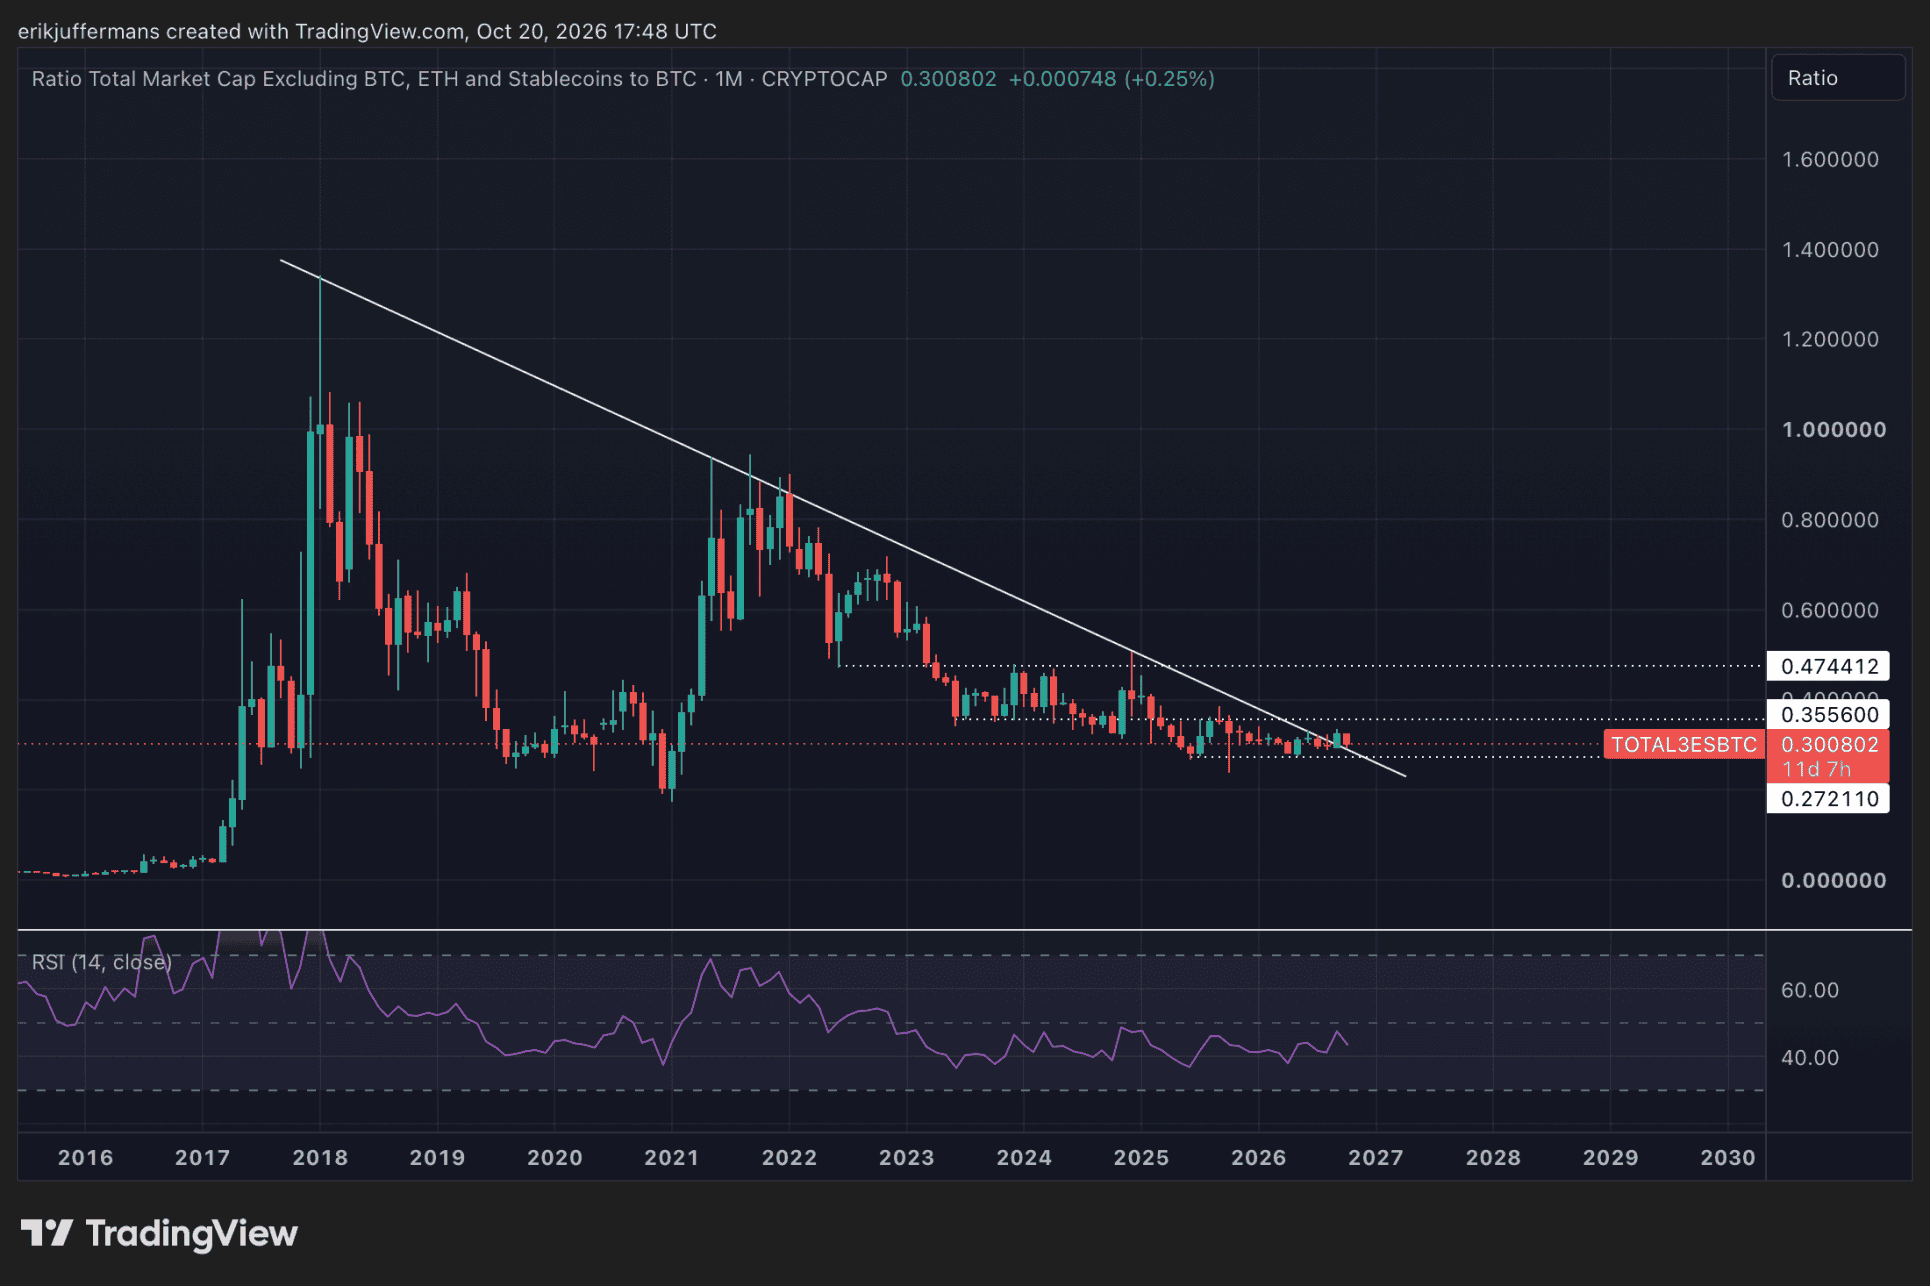Click the 0.800000 price axis label
Viewport: 1930px width, 1286px height.
coord(1830,520)
